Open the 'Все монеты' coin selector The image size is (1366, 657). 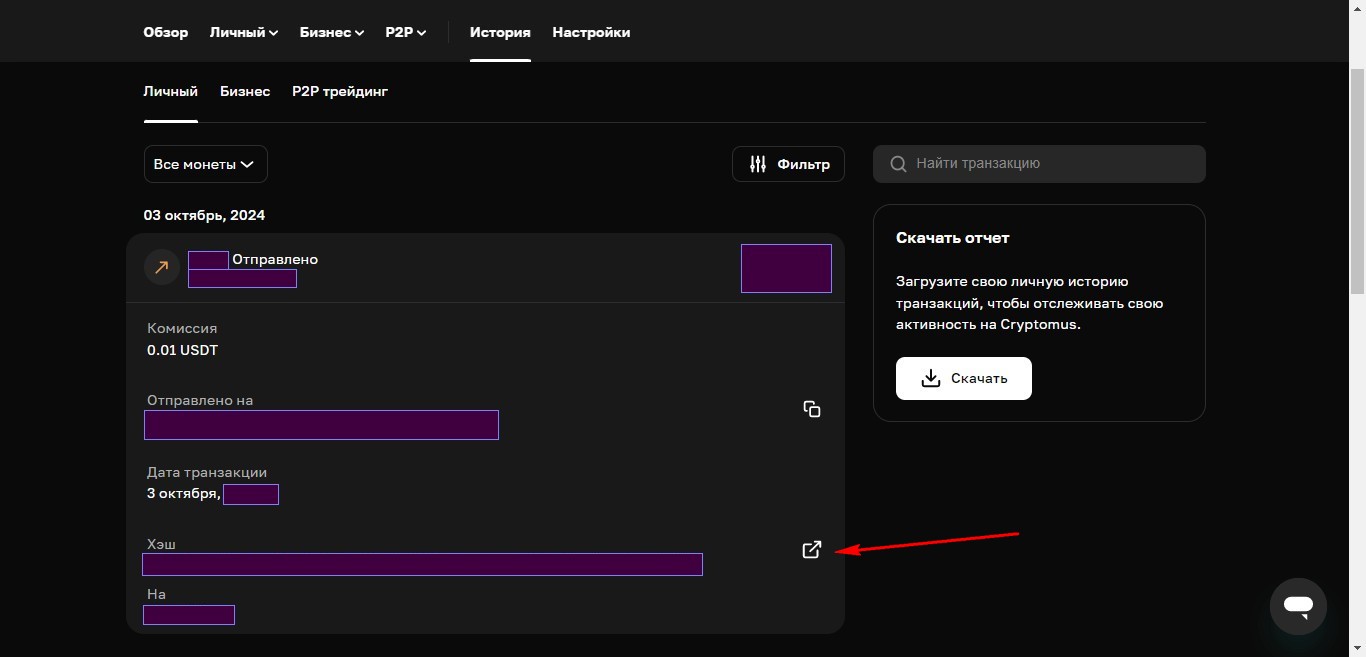206,164
